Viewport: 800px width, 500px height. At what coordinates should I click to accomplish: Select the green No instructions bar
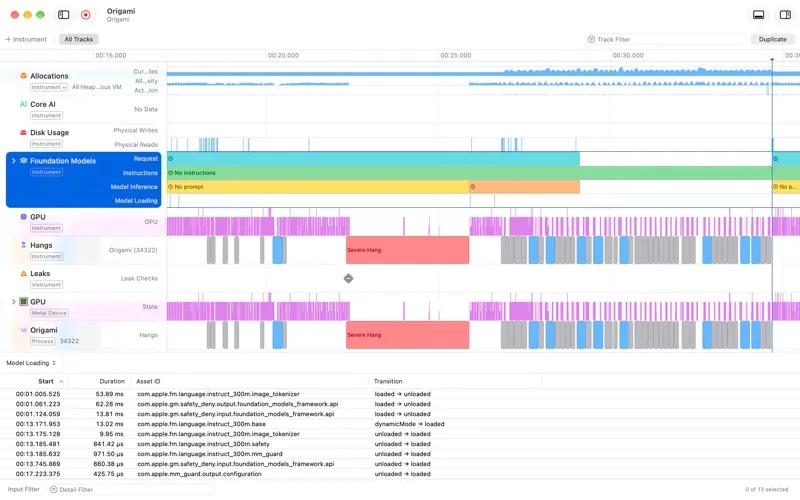point(469,173)
